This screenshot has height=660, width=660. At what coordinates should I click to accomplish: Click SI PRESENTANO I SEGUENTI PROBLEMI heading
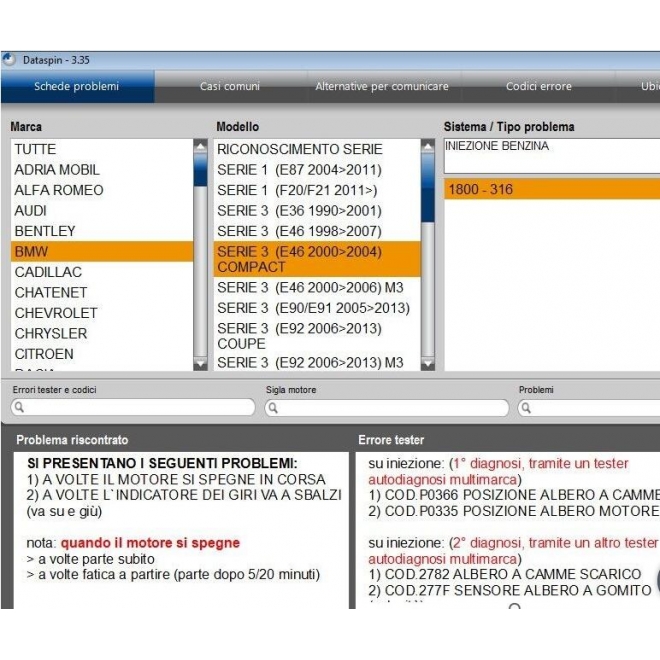162,463
